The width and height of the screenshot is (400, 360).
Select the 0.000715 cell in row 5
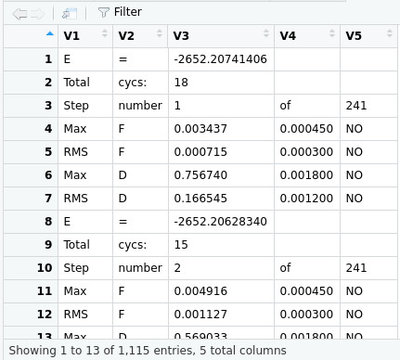point(221,152)
